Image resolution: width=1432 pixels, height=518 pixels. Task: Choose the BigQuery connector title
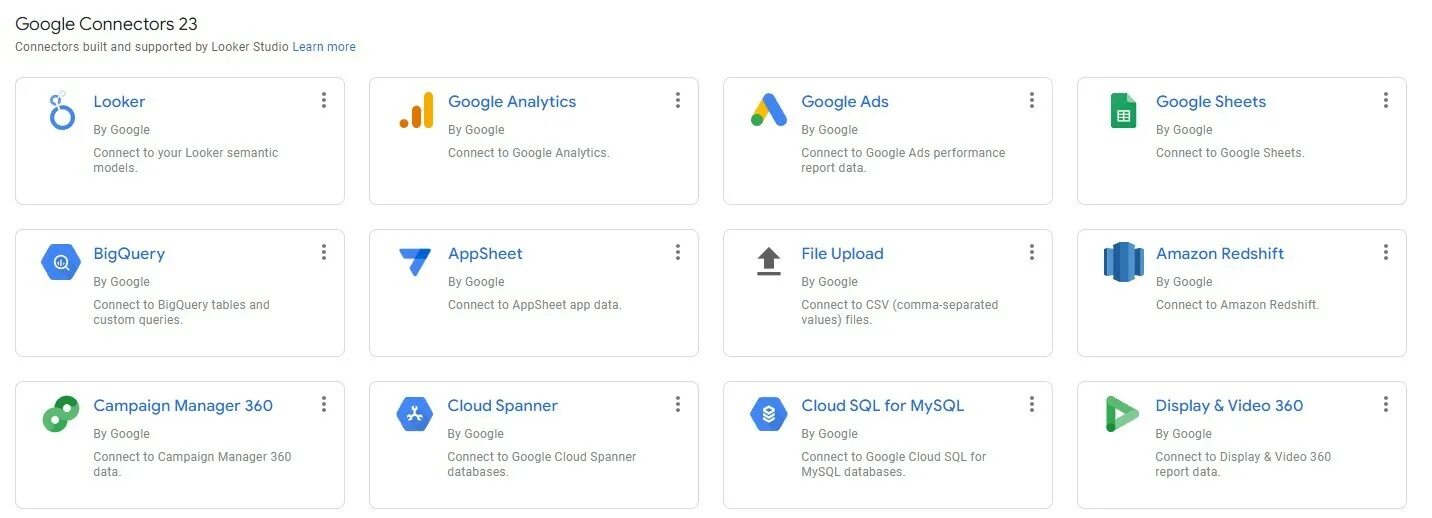coord(129,254)
